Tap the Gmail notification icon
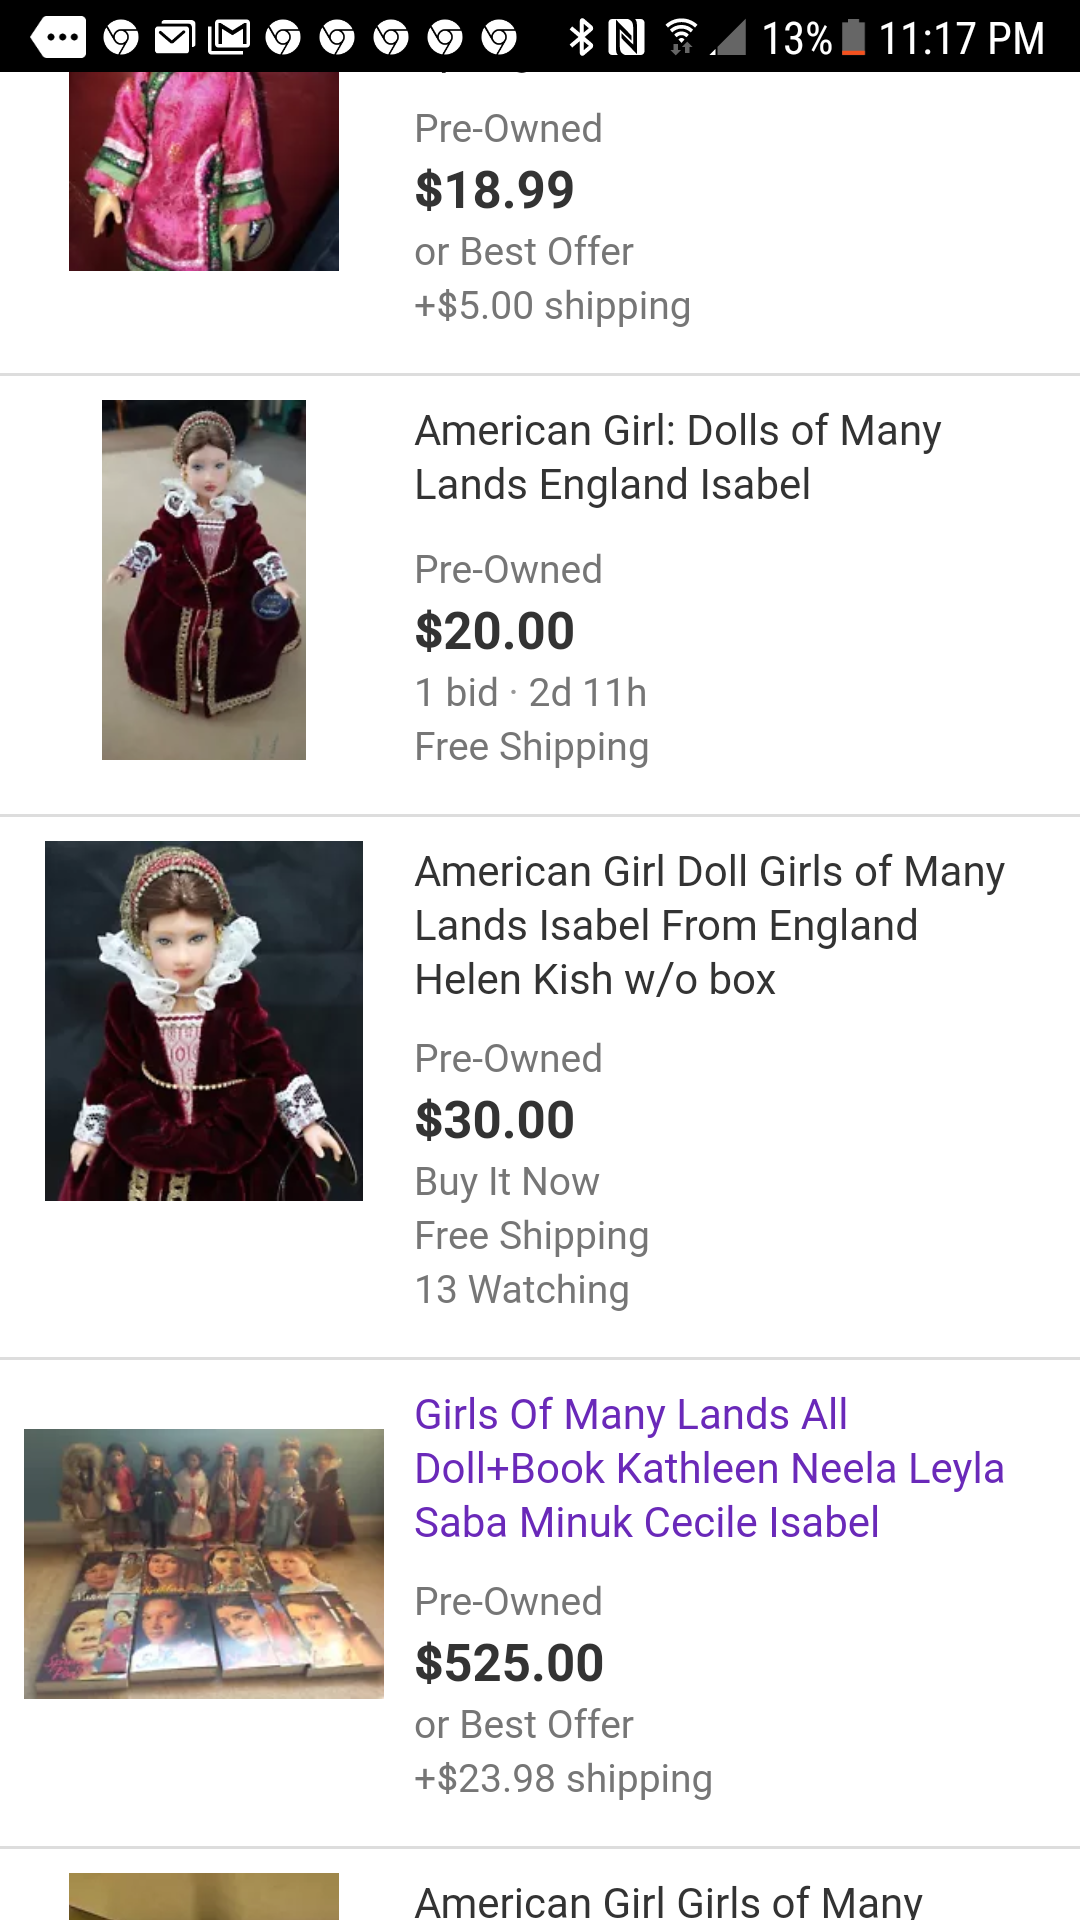1080x1920 pixels. (x=229, y=38)
